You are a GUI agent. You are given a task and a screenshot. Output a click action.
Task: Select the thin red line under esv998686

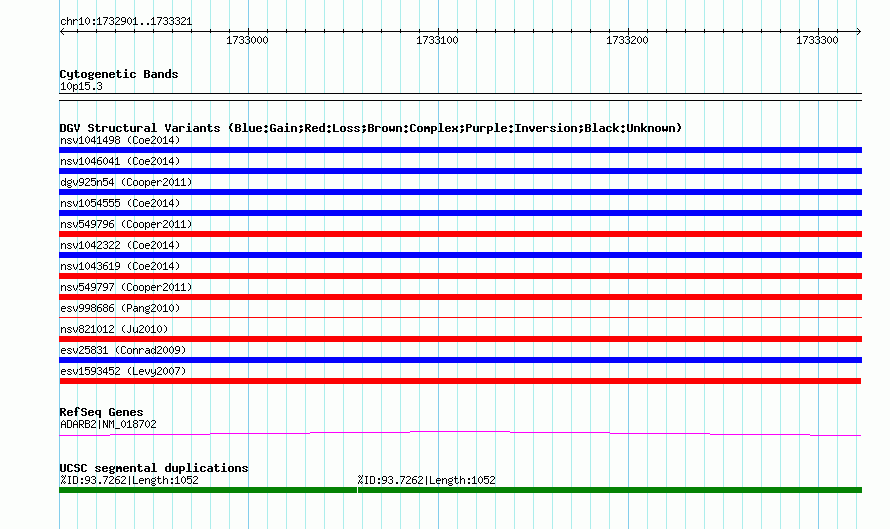460,317
